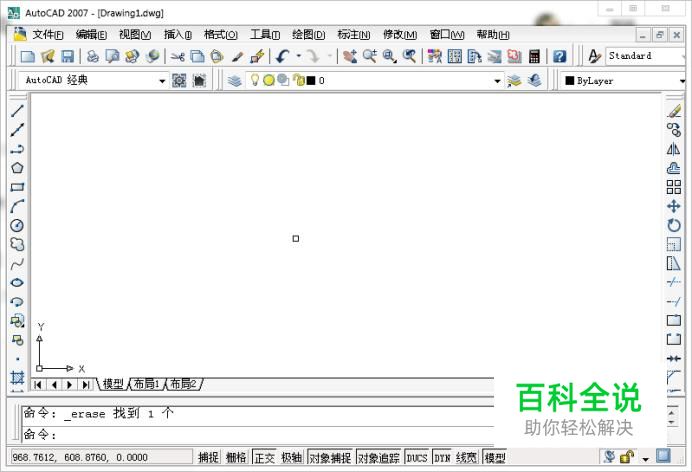Select the Ellipse tool
Image resolution: width=692 pixels, height=472 pixels.
tap(17, 282)
